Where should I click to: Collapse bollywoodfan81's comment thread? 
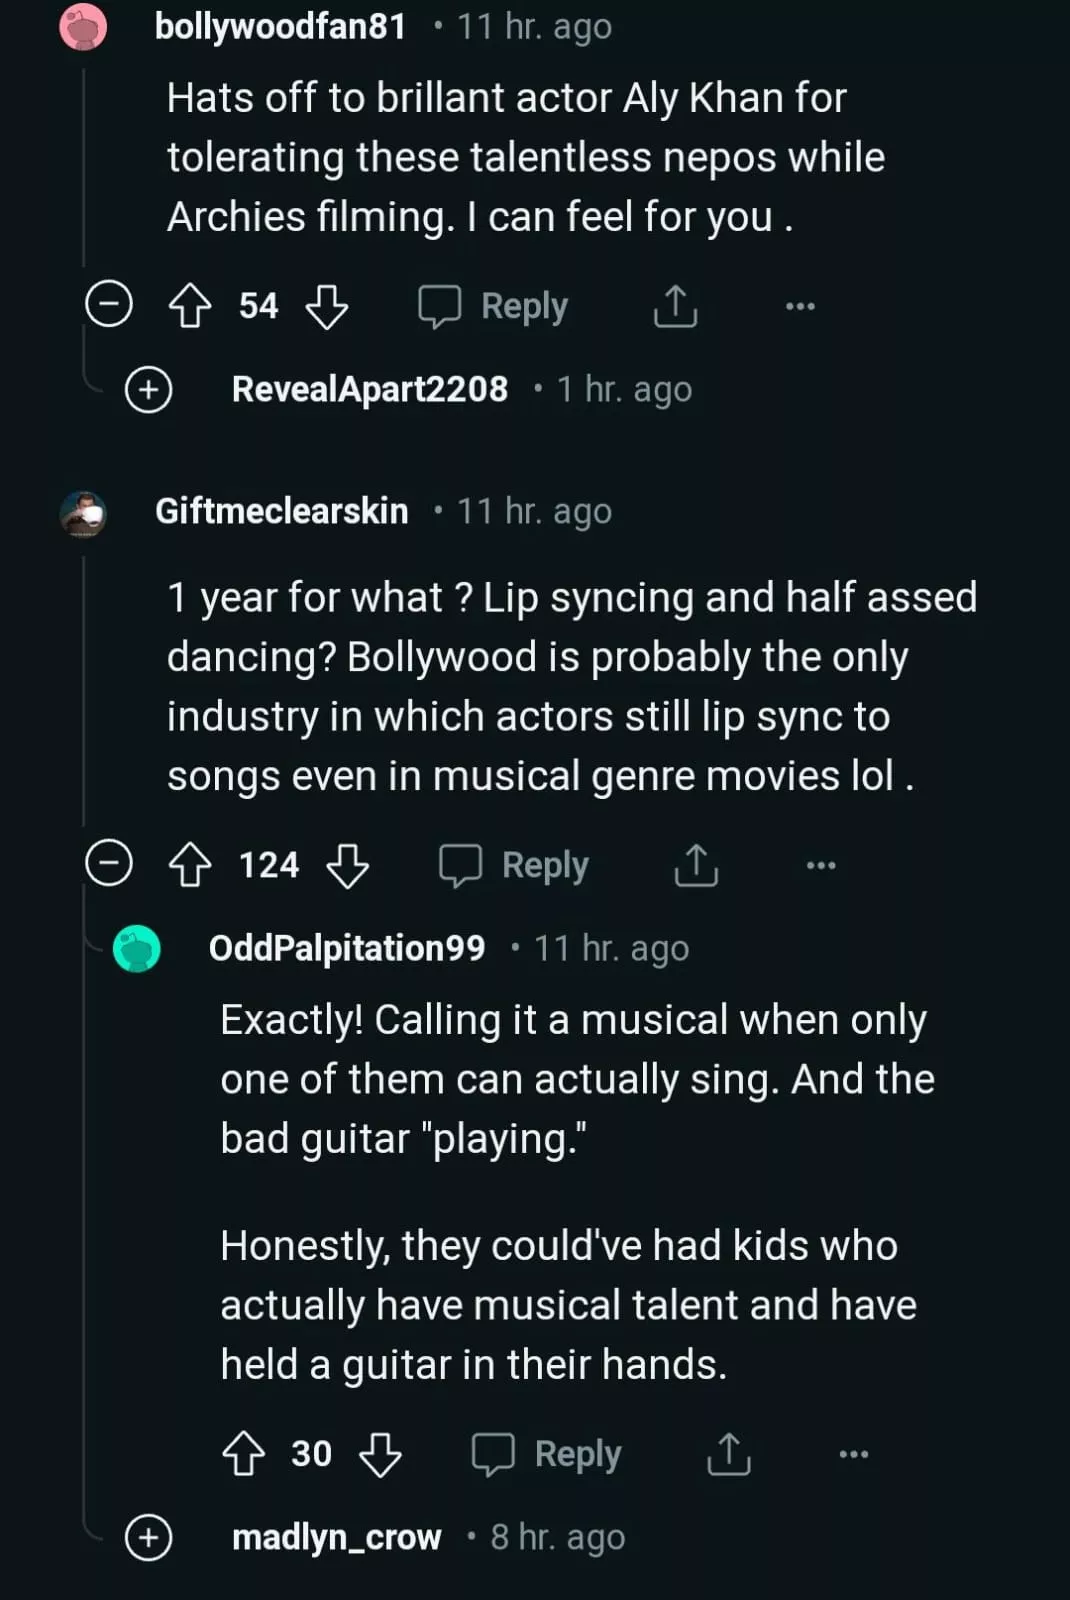(x=109, y=305)
